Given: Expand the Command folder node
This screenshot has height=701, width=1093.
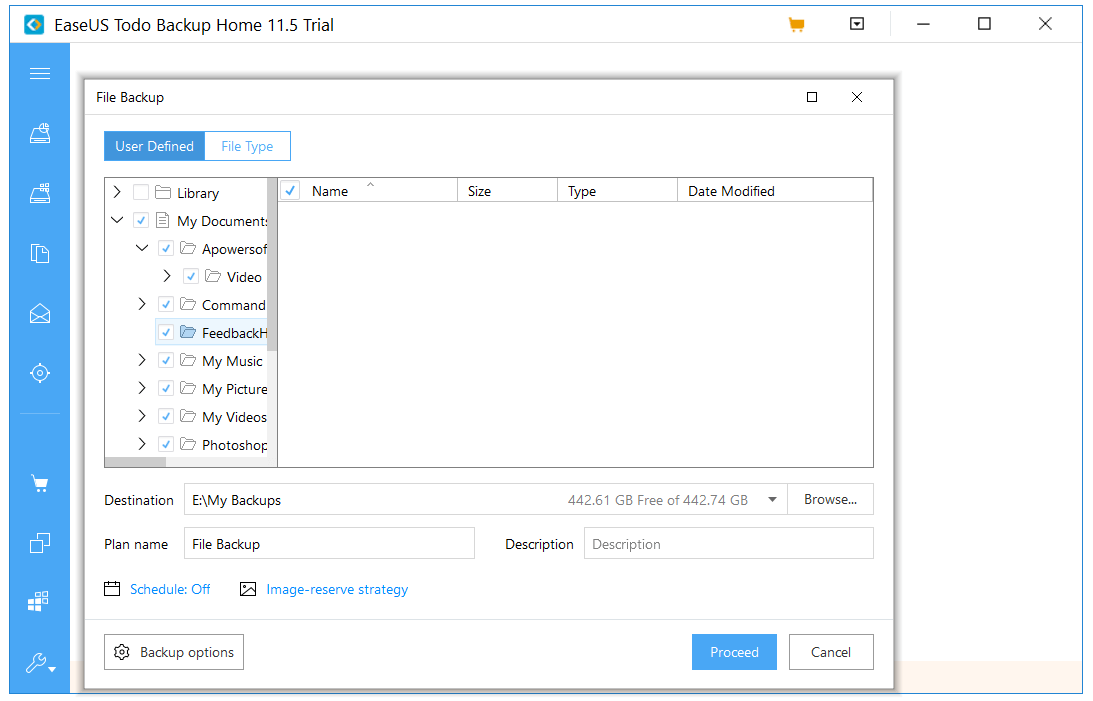Looking at the screenshot, I should pyautogui.click(x=142, y=304).
